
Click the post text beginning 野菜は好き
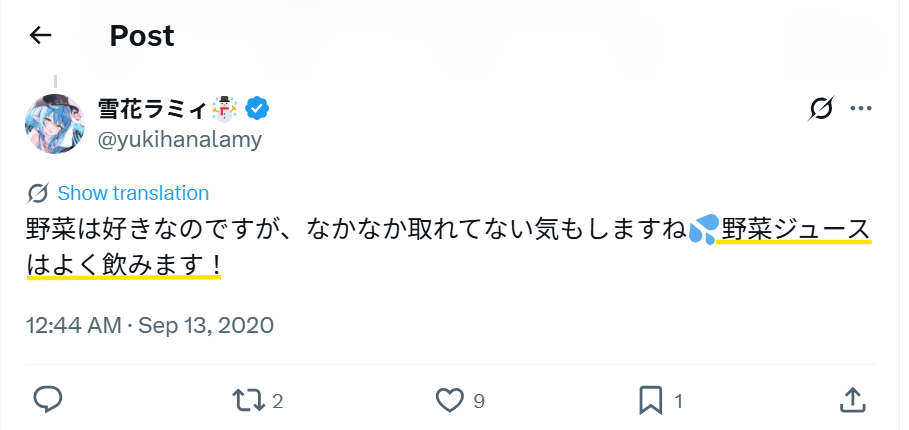[x=300, y=231]
